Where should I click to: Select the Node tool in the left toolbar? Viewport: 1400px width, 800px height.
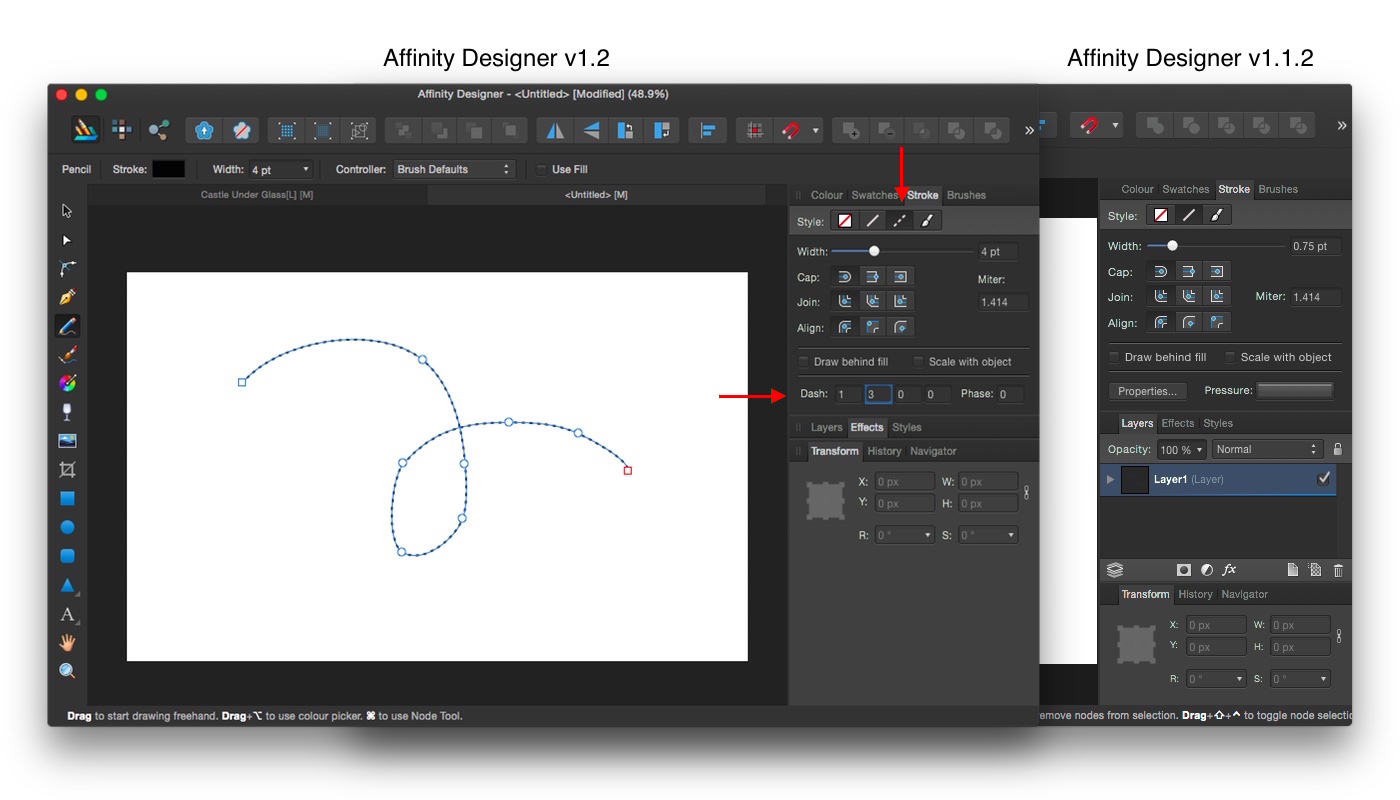tap(67, 240)
